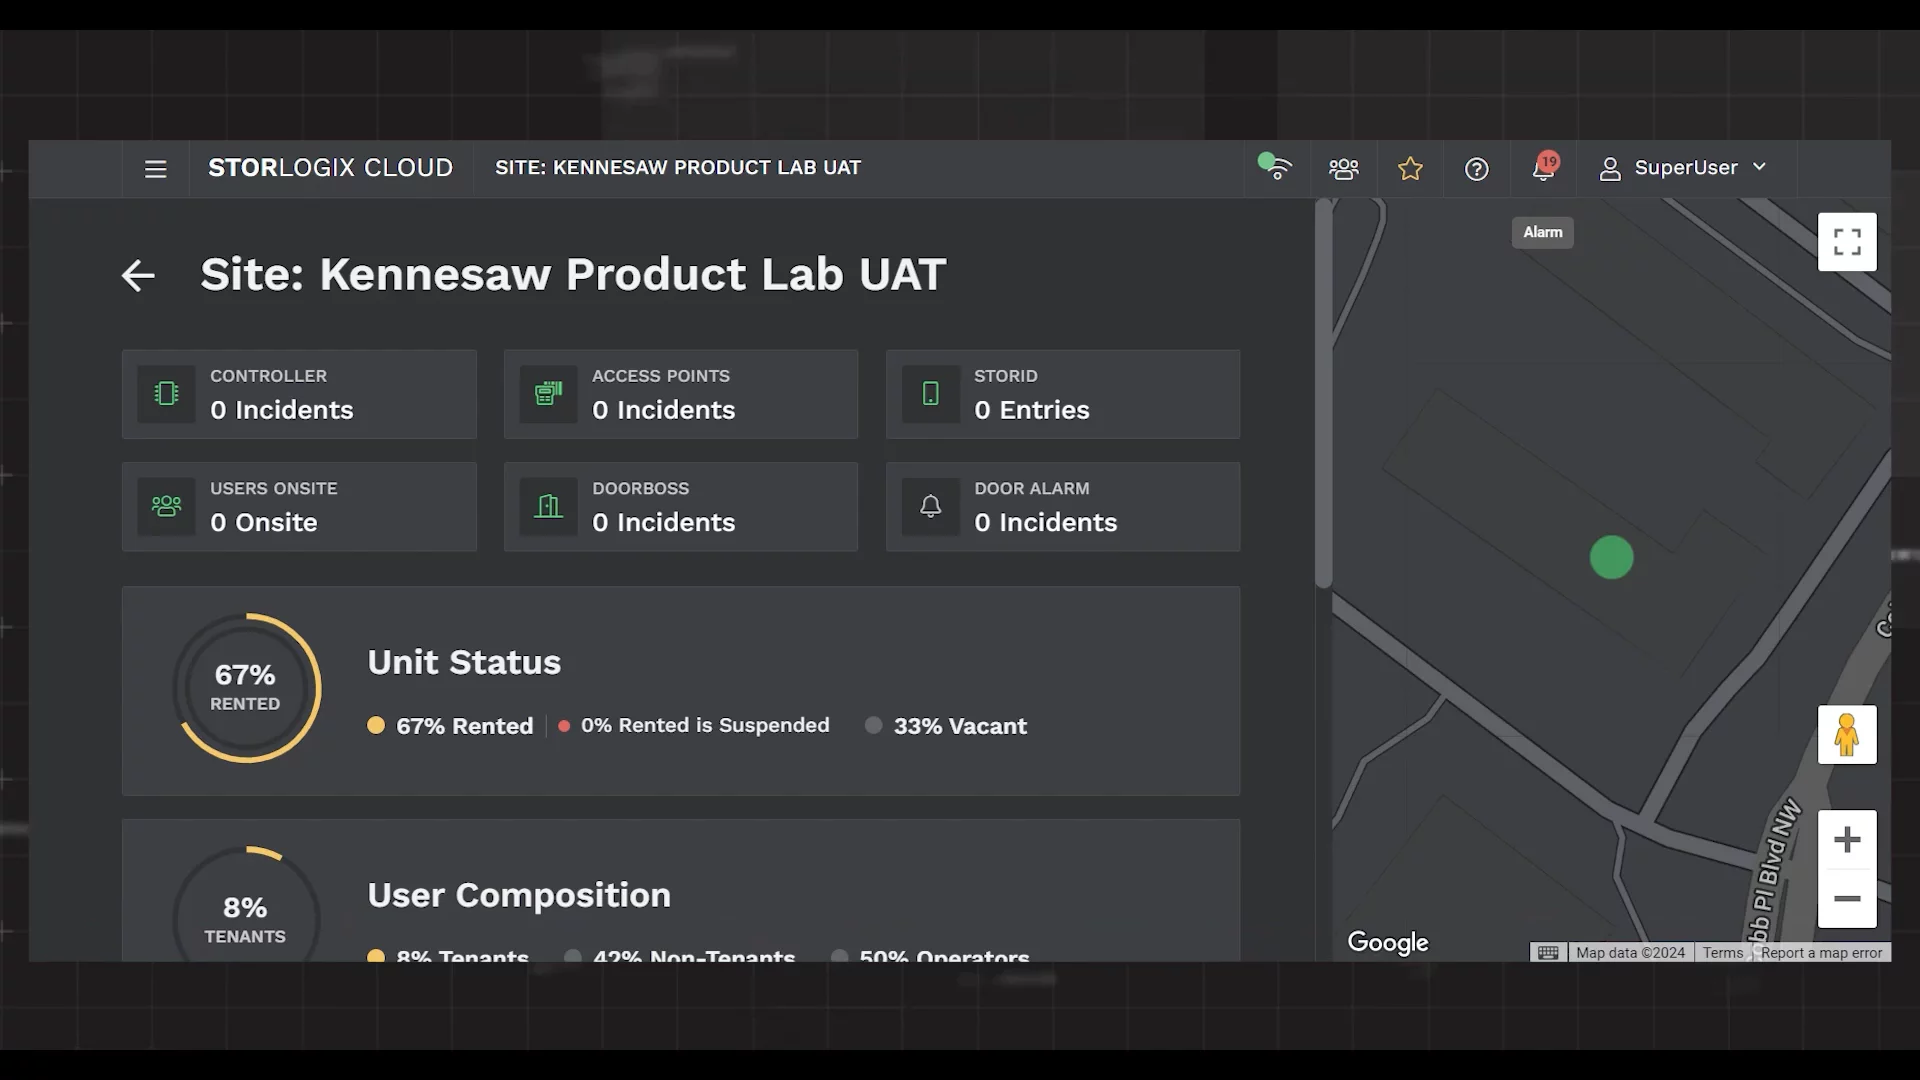Toggle fullscreen map view
1920x1080 pixels.
pos(1846,242)
